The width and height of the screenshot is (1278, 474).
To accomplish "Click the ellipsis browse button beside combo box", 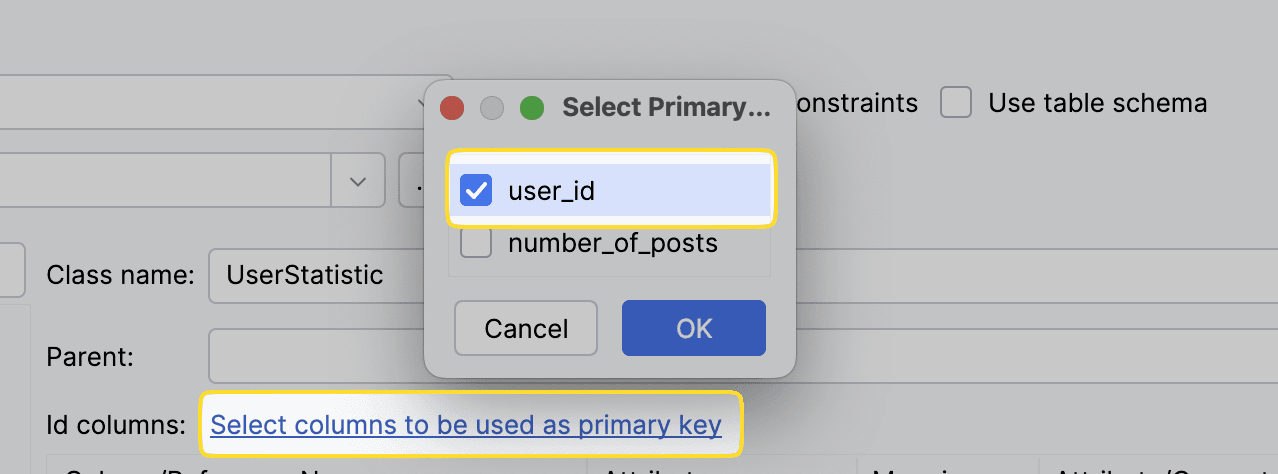I will pos(412,181).
